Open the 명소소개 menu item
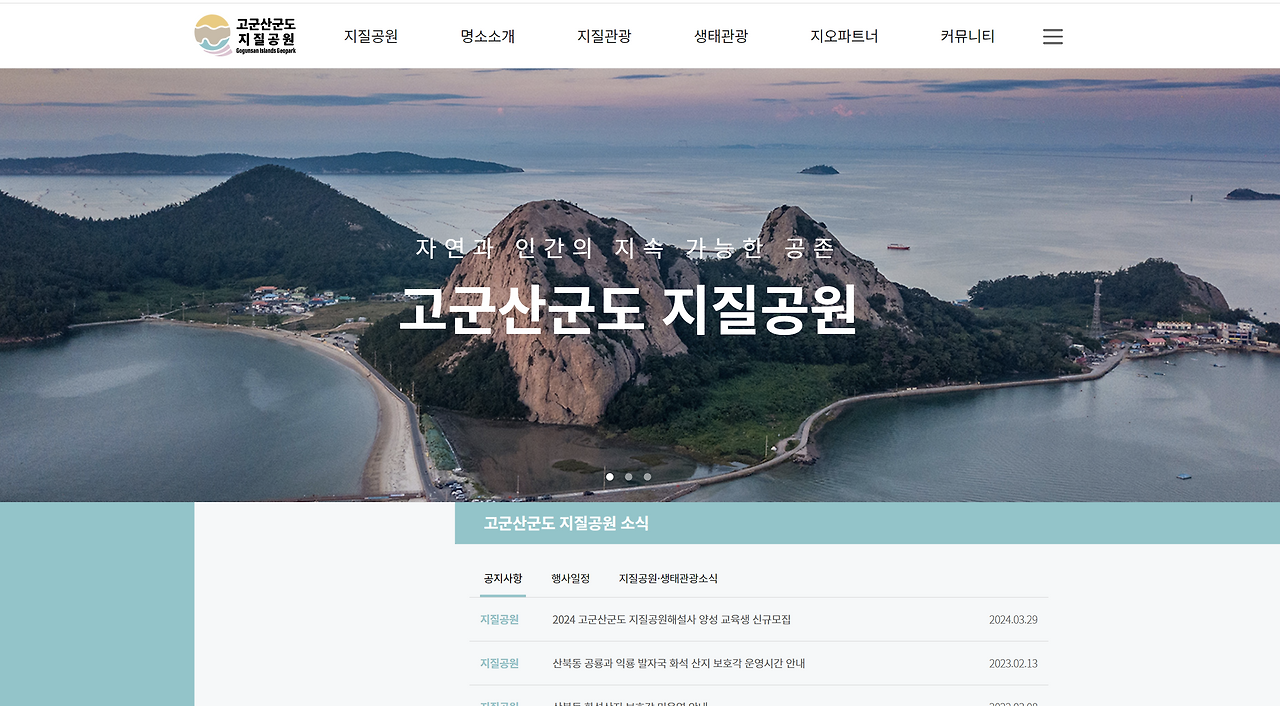The width and height of the screenshot is (1280, 706). (488, 35)
